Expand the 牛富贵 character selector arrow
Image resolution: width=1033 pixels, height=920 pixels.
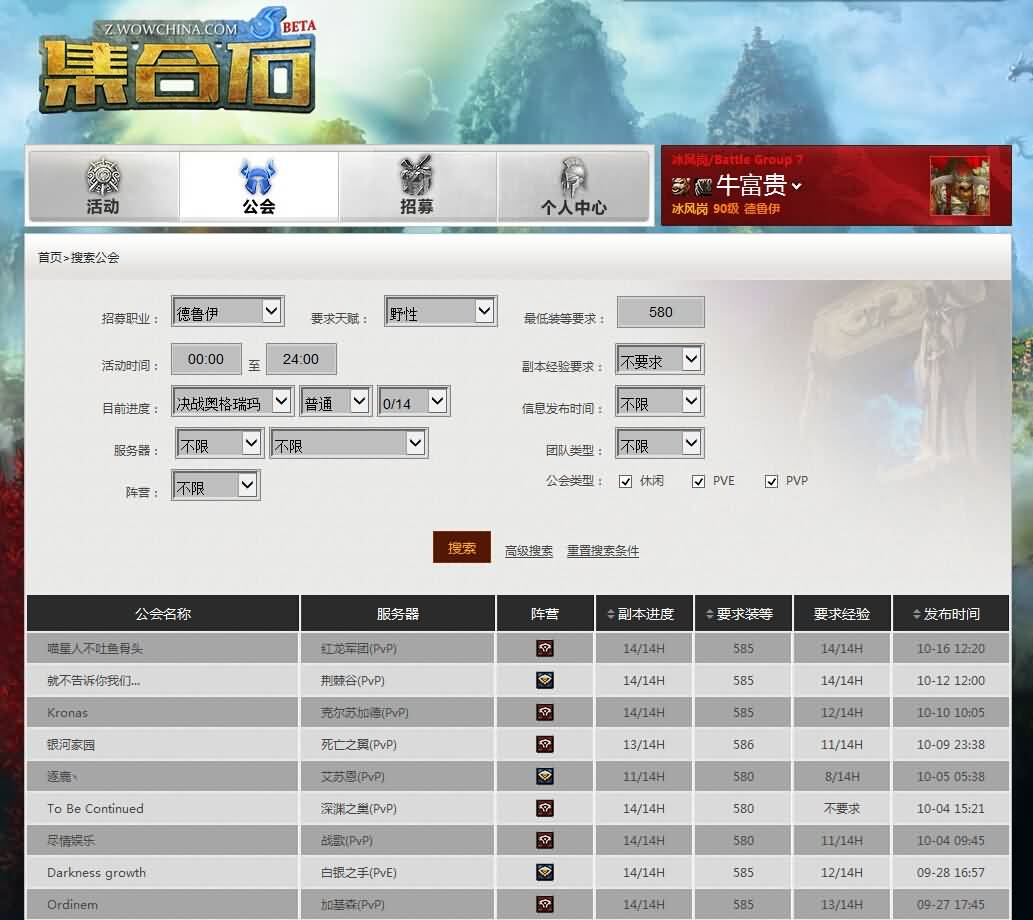coord(797,186)
